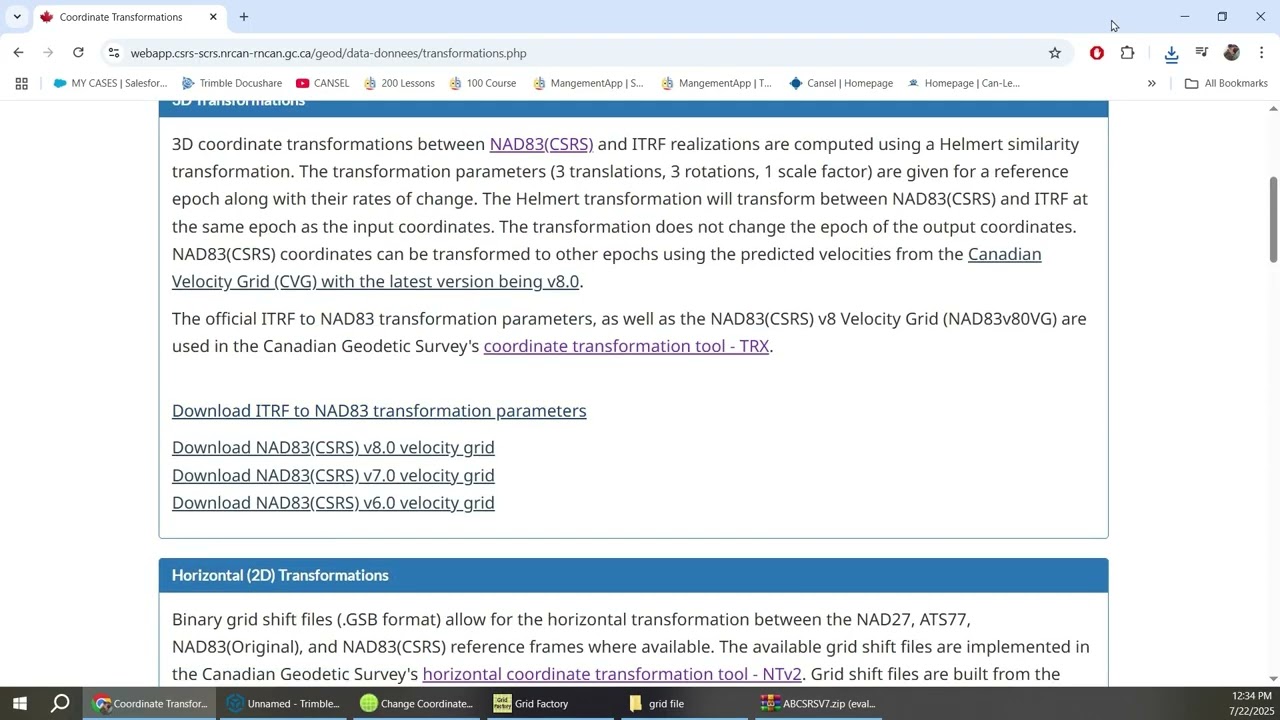Reload the current page

coord(78,53)
